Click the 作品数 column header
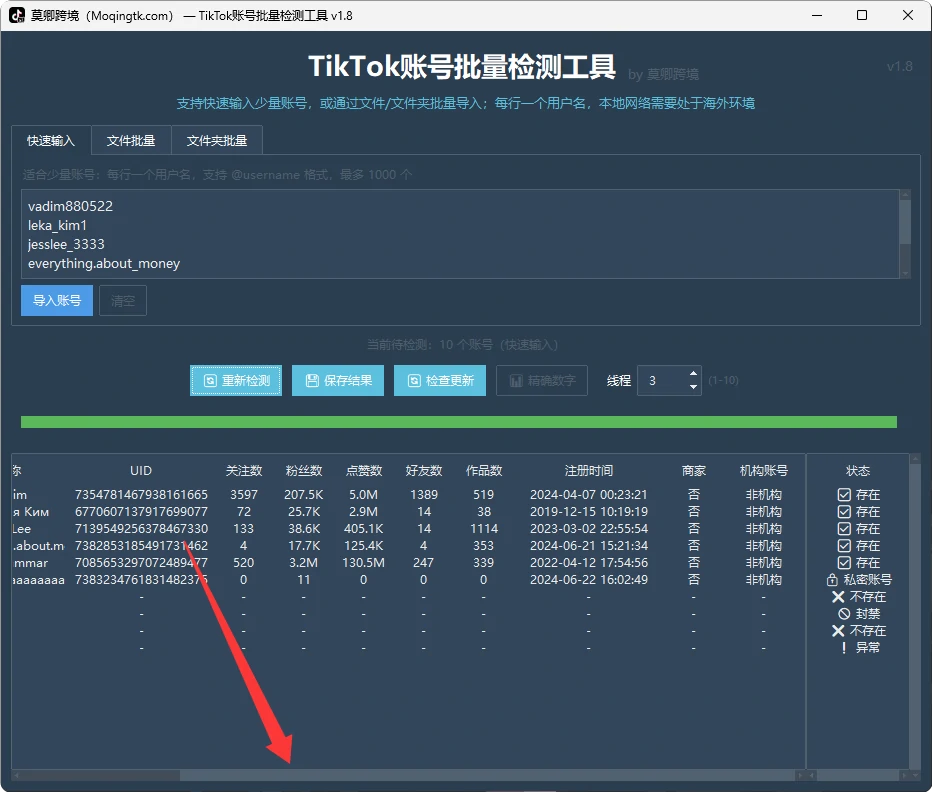 (x=484, y=470)
